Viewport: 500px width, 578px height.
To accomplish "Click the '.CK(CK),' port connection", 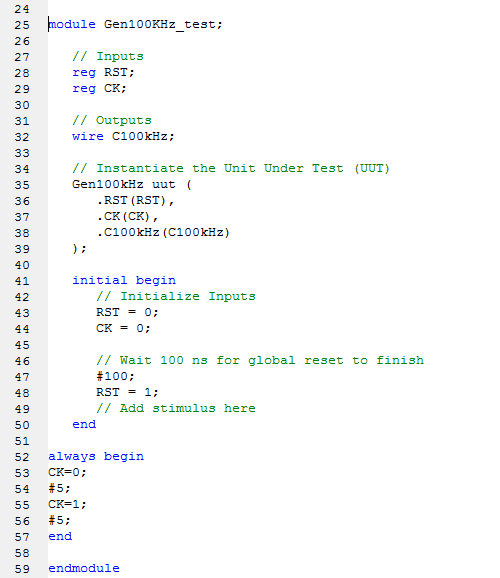I will 128,216.
